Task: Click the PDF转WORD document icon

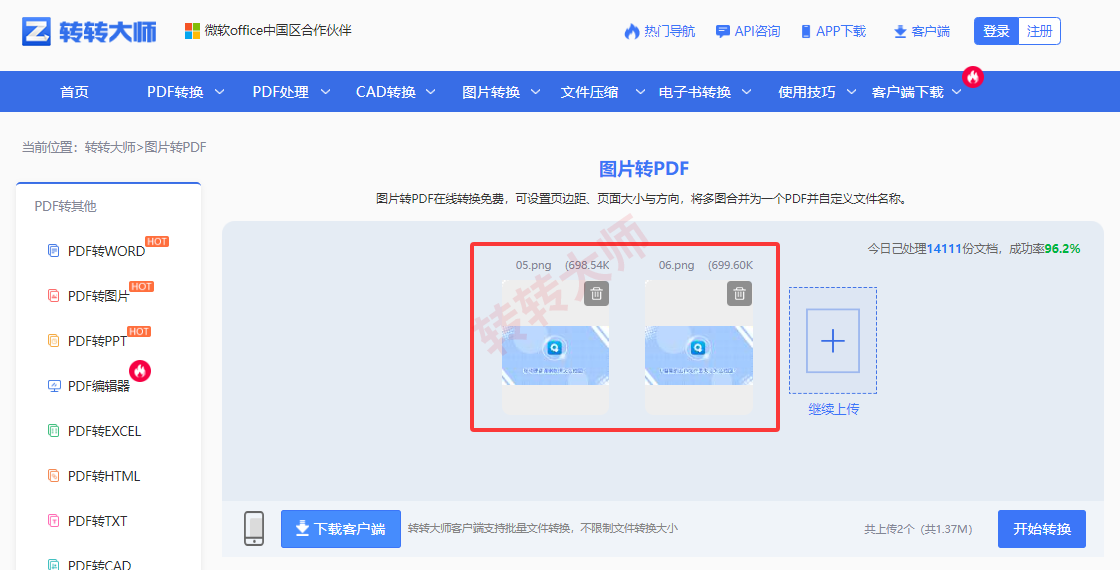Action: click(x=54, y=251)
